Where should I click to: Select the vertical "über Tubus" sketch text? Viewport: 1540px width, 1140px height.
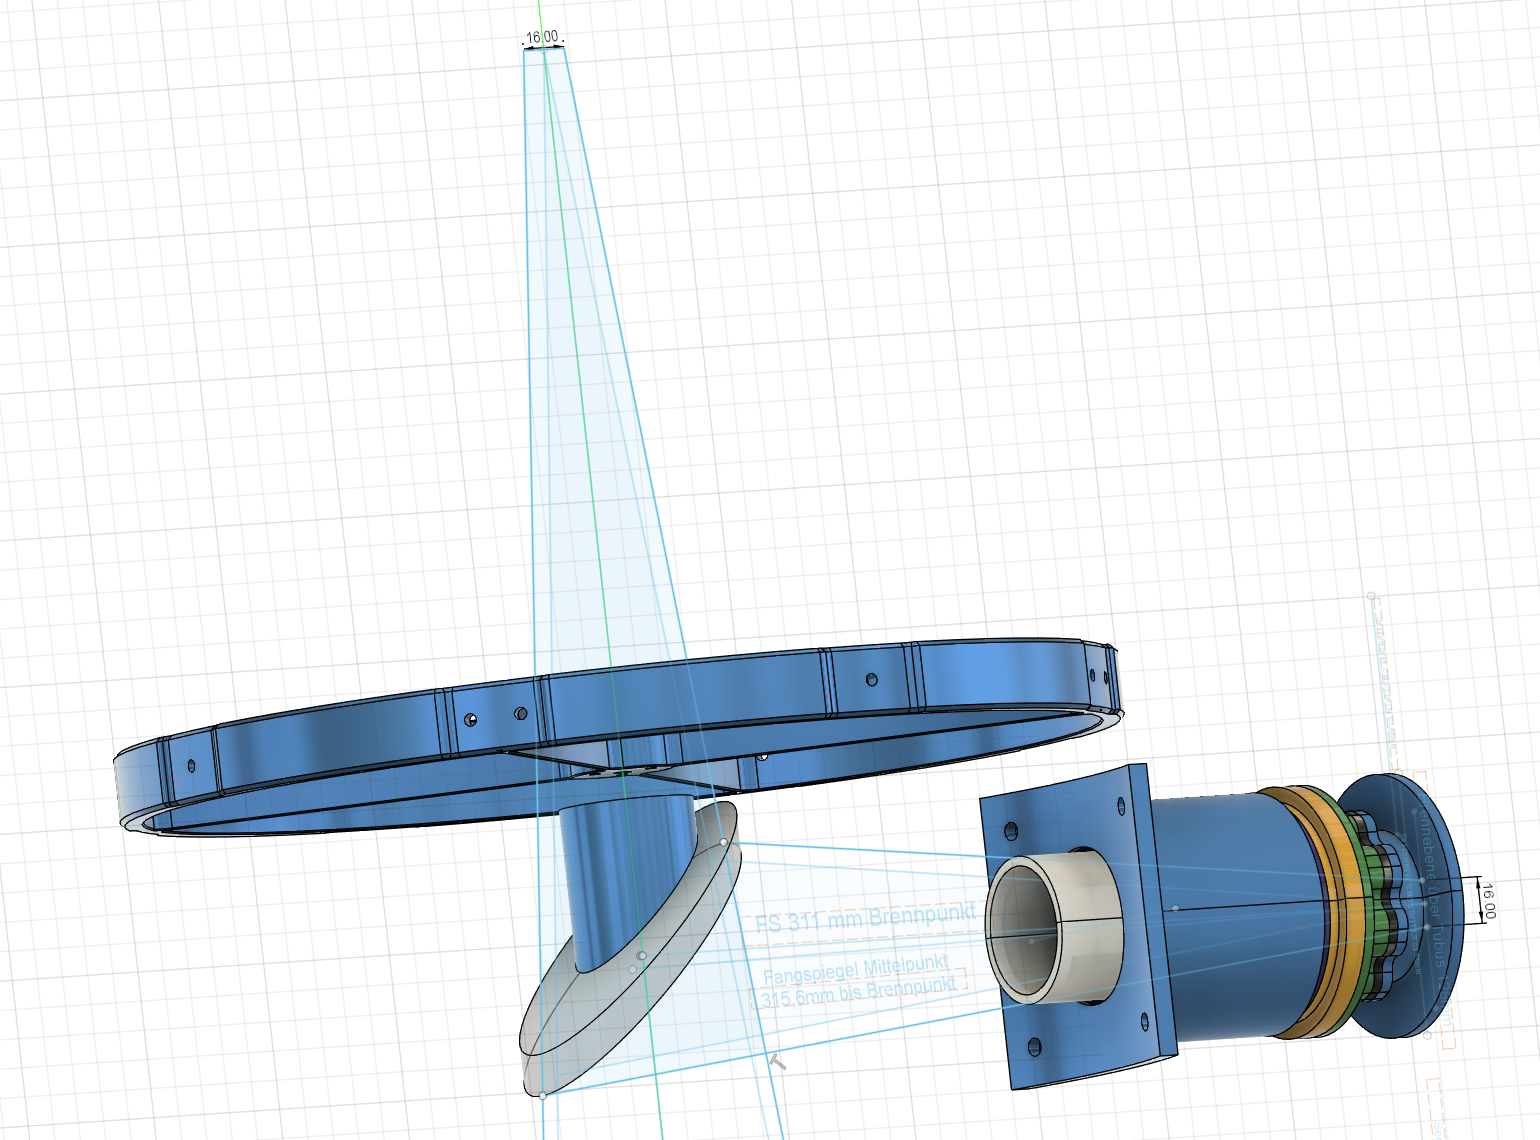(x=1435, y=925)
